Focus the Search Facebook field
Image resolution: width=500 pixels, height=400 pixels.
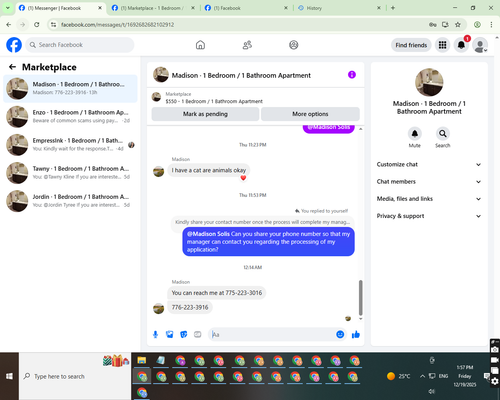click(80, 45)
